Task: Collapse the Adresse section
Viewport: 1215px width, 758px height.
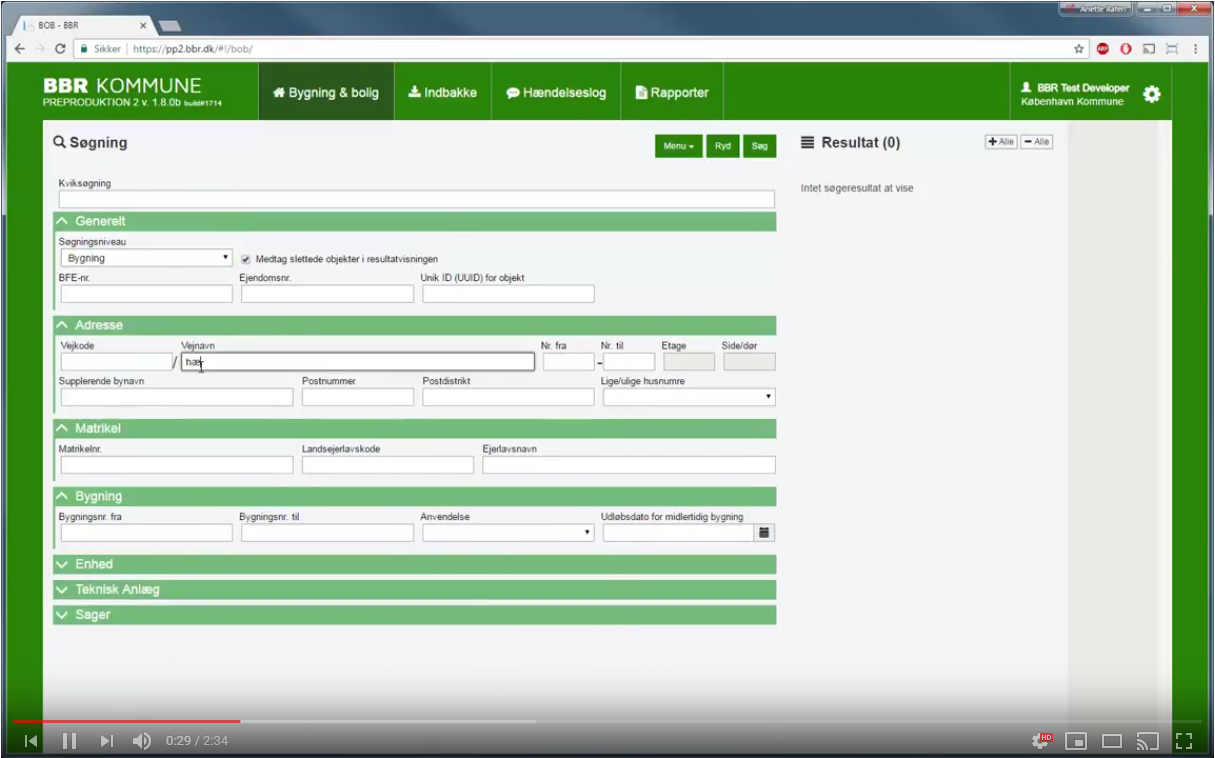Action: tap(415, 325)
